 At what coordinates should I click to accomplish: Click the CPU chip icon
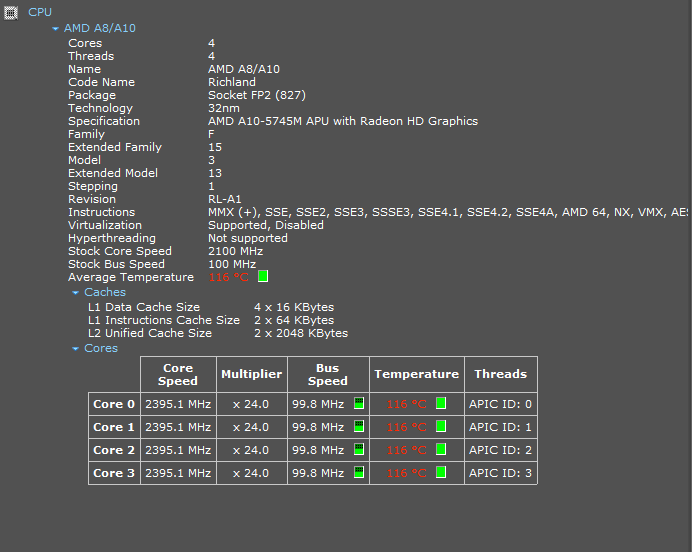[x=11, y=13]
